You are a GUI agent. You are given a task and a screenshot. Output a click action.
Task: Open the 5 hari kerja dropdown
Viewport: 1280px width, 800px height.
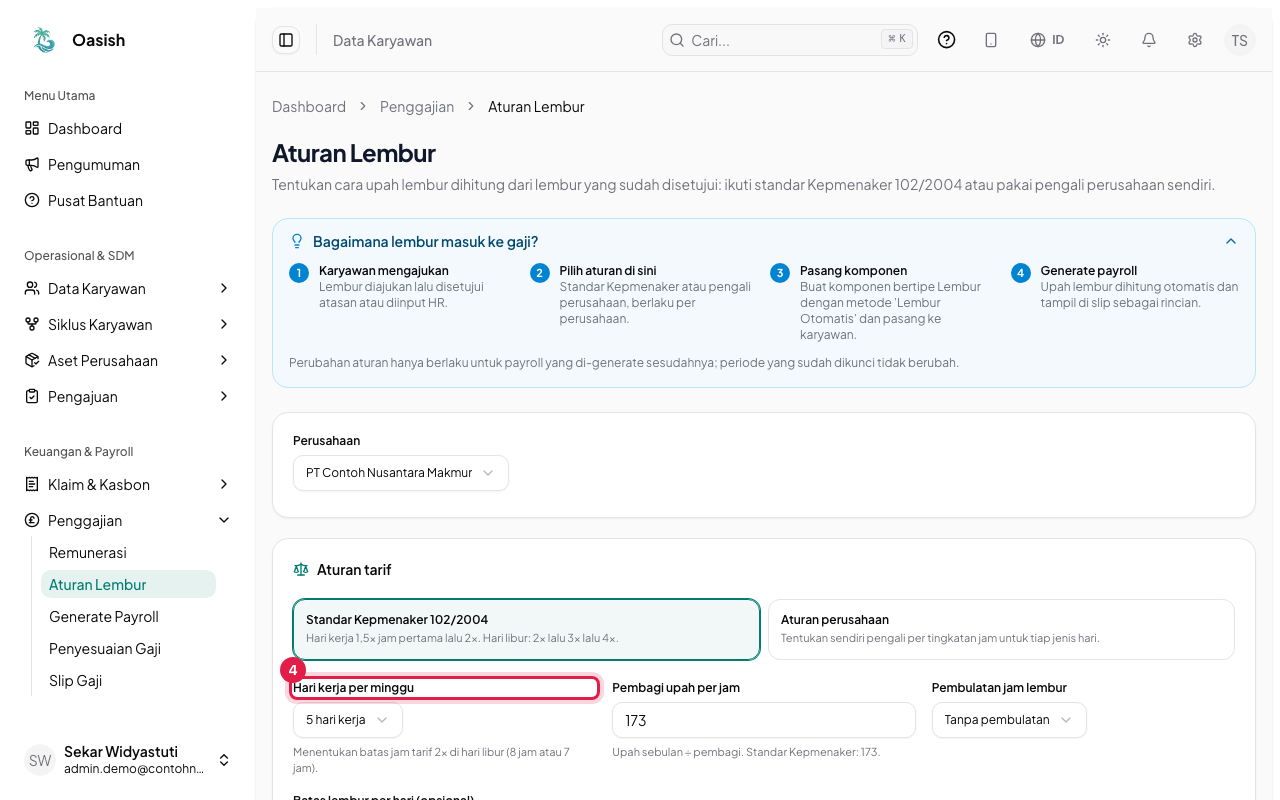[347, 720]
